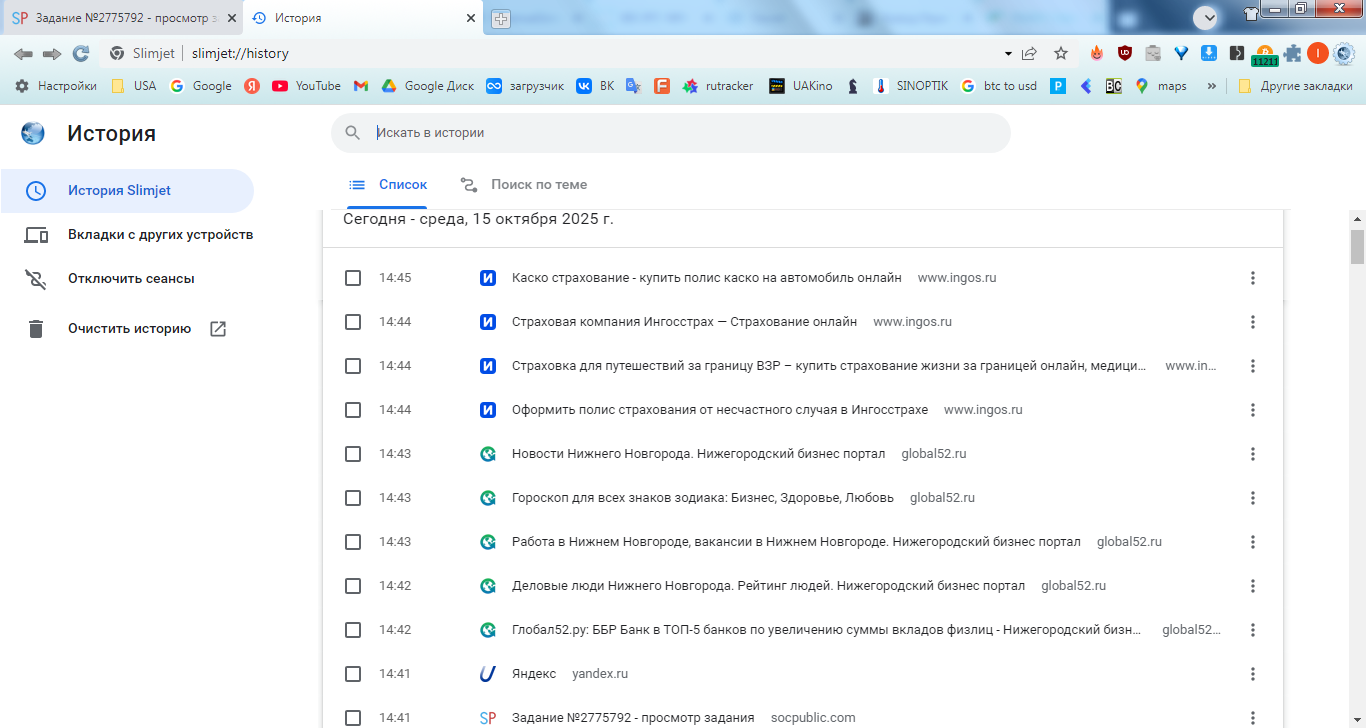Open the SINOPTIK bookmark
The image size is (1366, 728).
click(910, 86)
